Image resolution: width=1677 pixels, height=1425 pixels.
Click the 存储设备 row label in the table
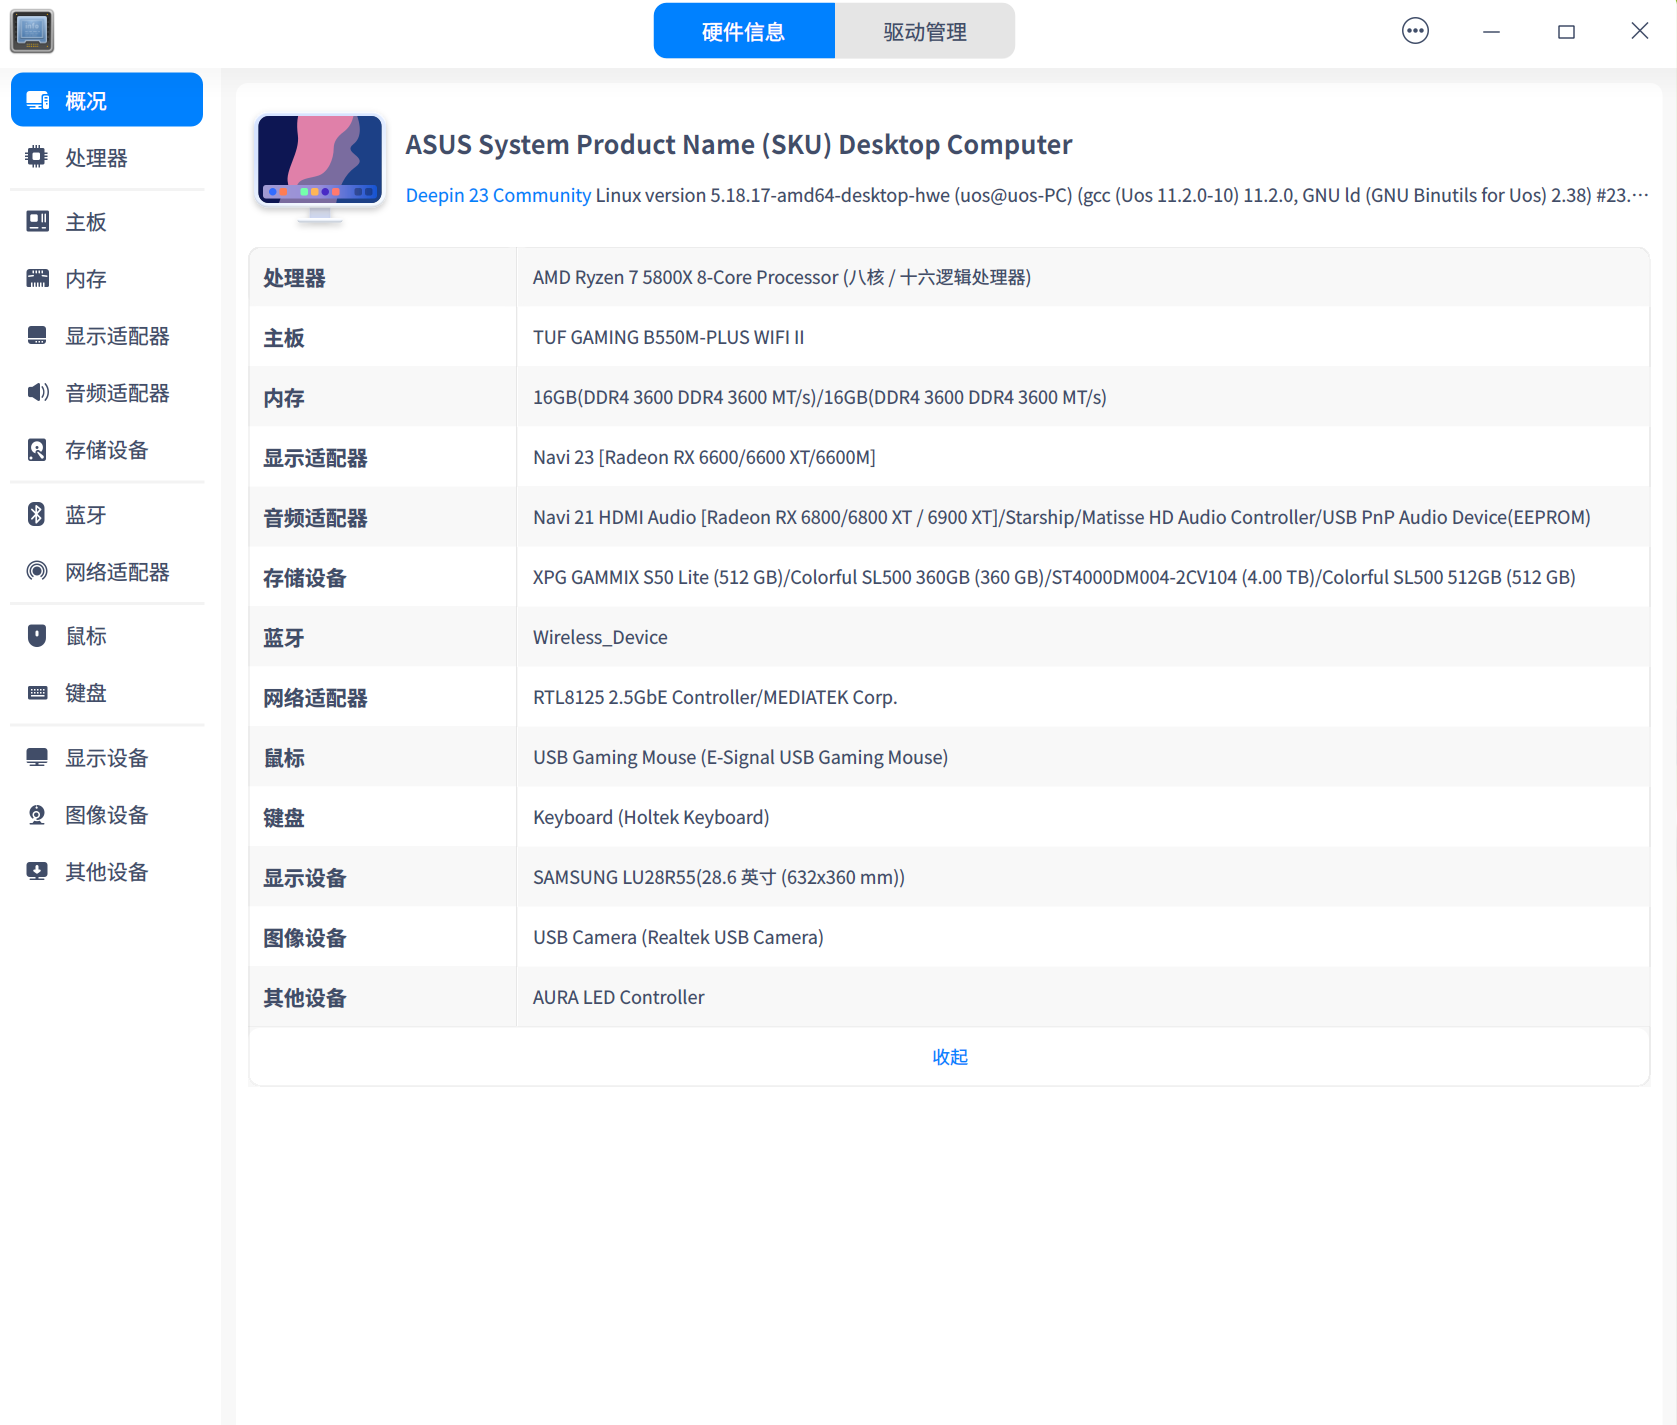pyautogui.click(x=305, y=578)
